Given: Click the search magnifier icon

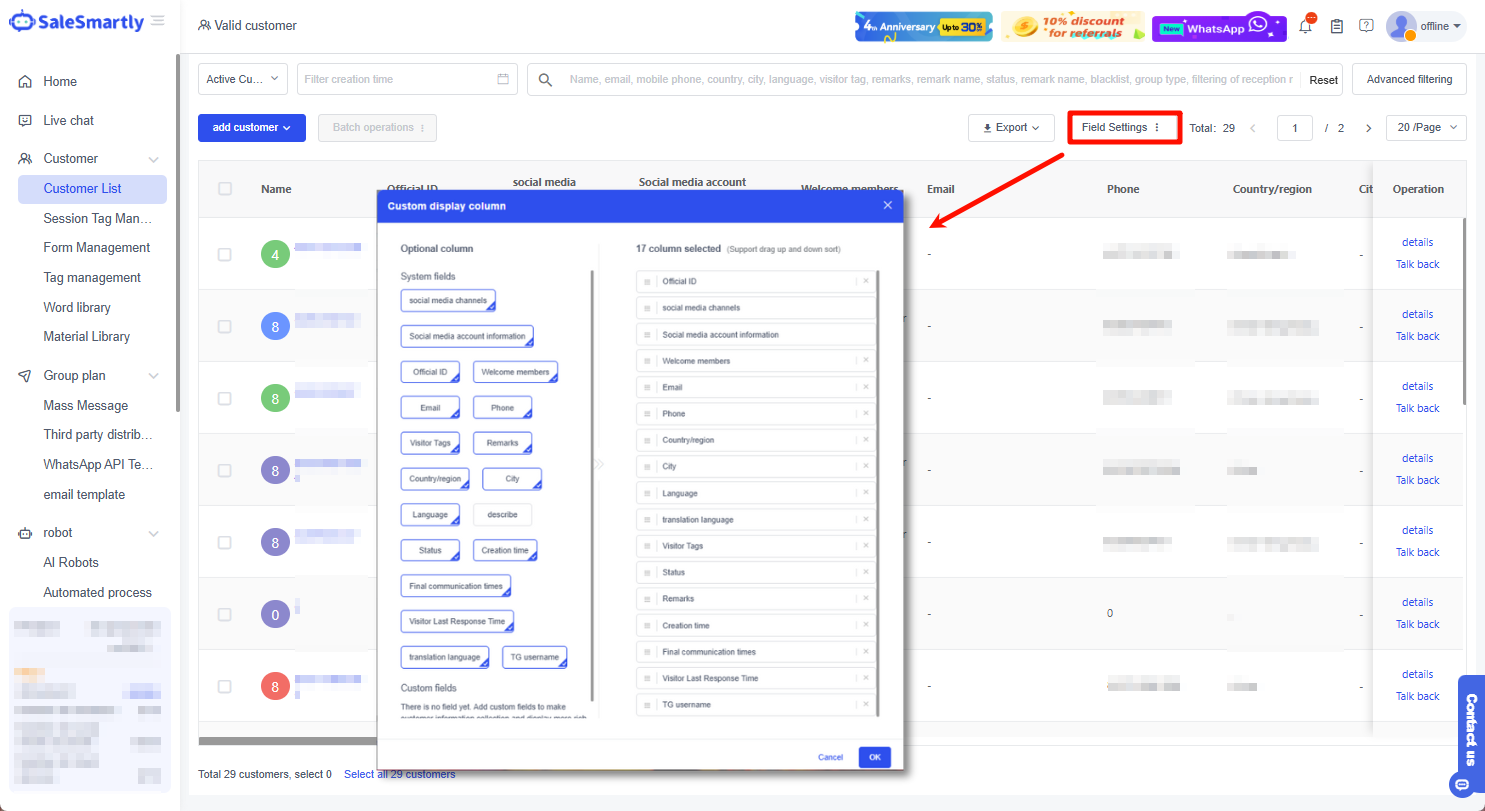Looking at the screenshot, I should [x=545, y=80].
